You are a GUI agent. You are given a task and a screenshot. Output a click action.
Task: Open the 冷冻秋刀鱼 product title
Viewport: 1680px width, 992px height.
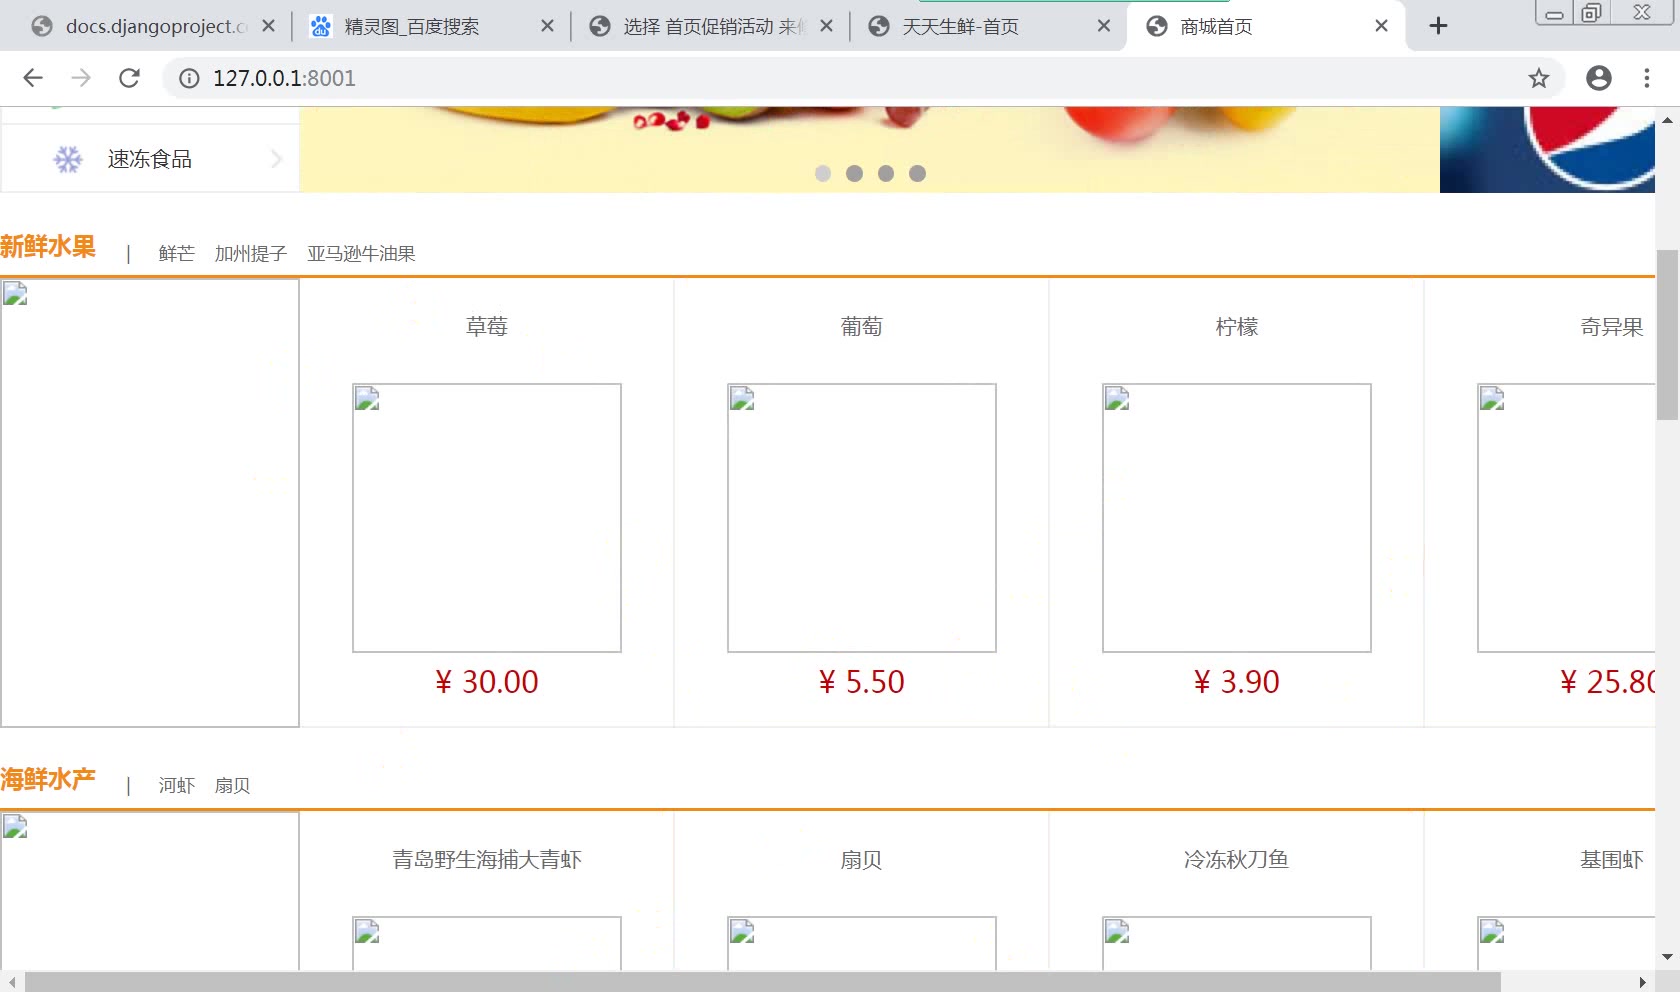(1237, 859)
